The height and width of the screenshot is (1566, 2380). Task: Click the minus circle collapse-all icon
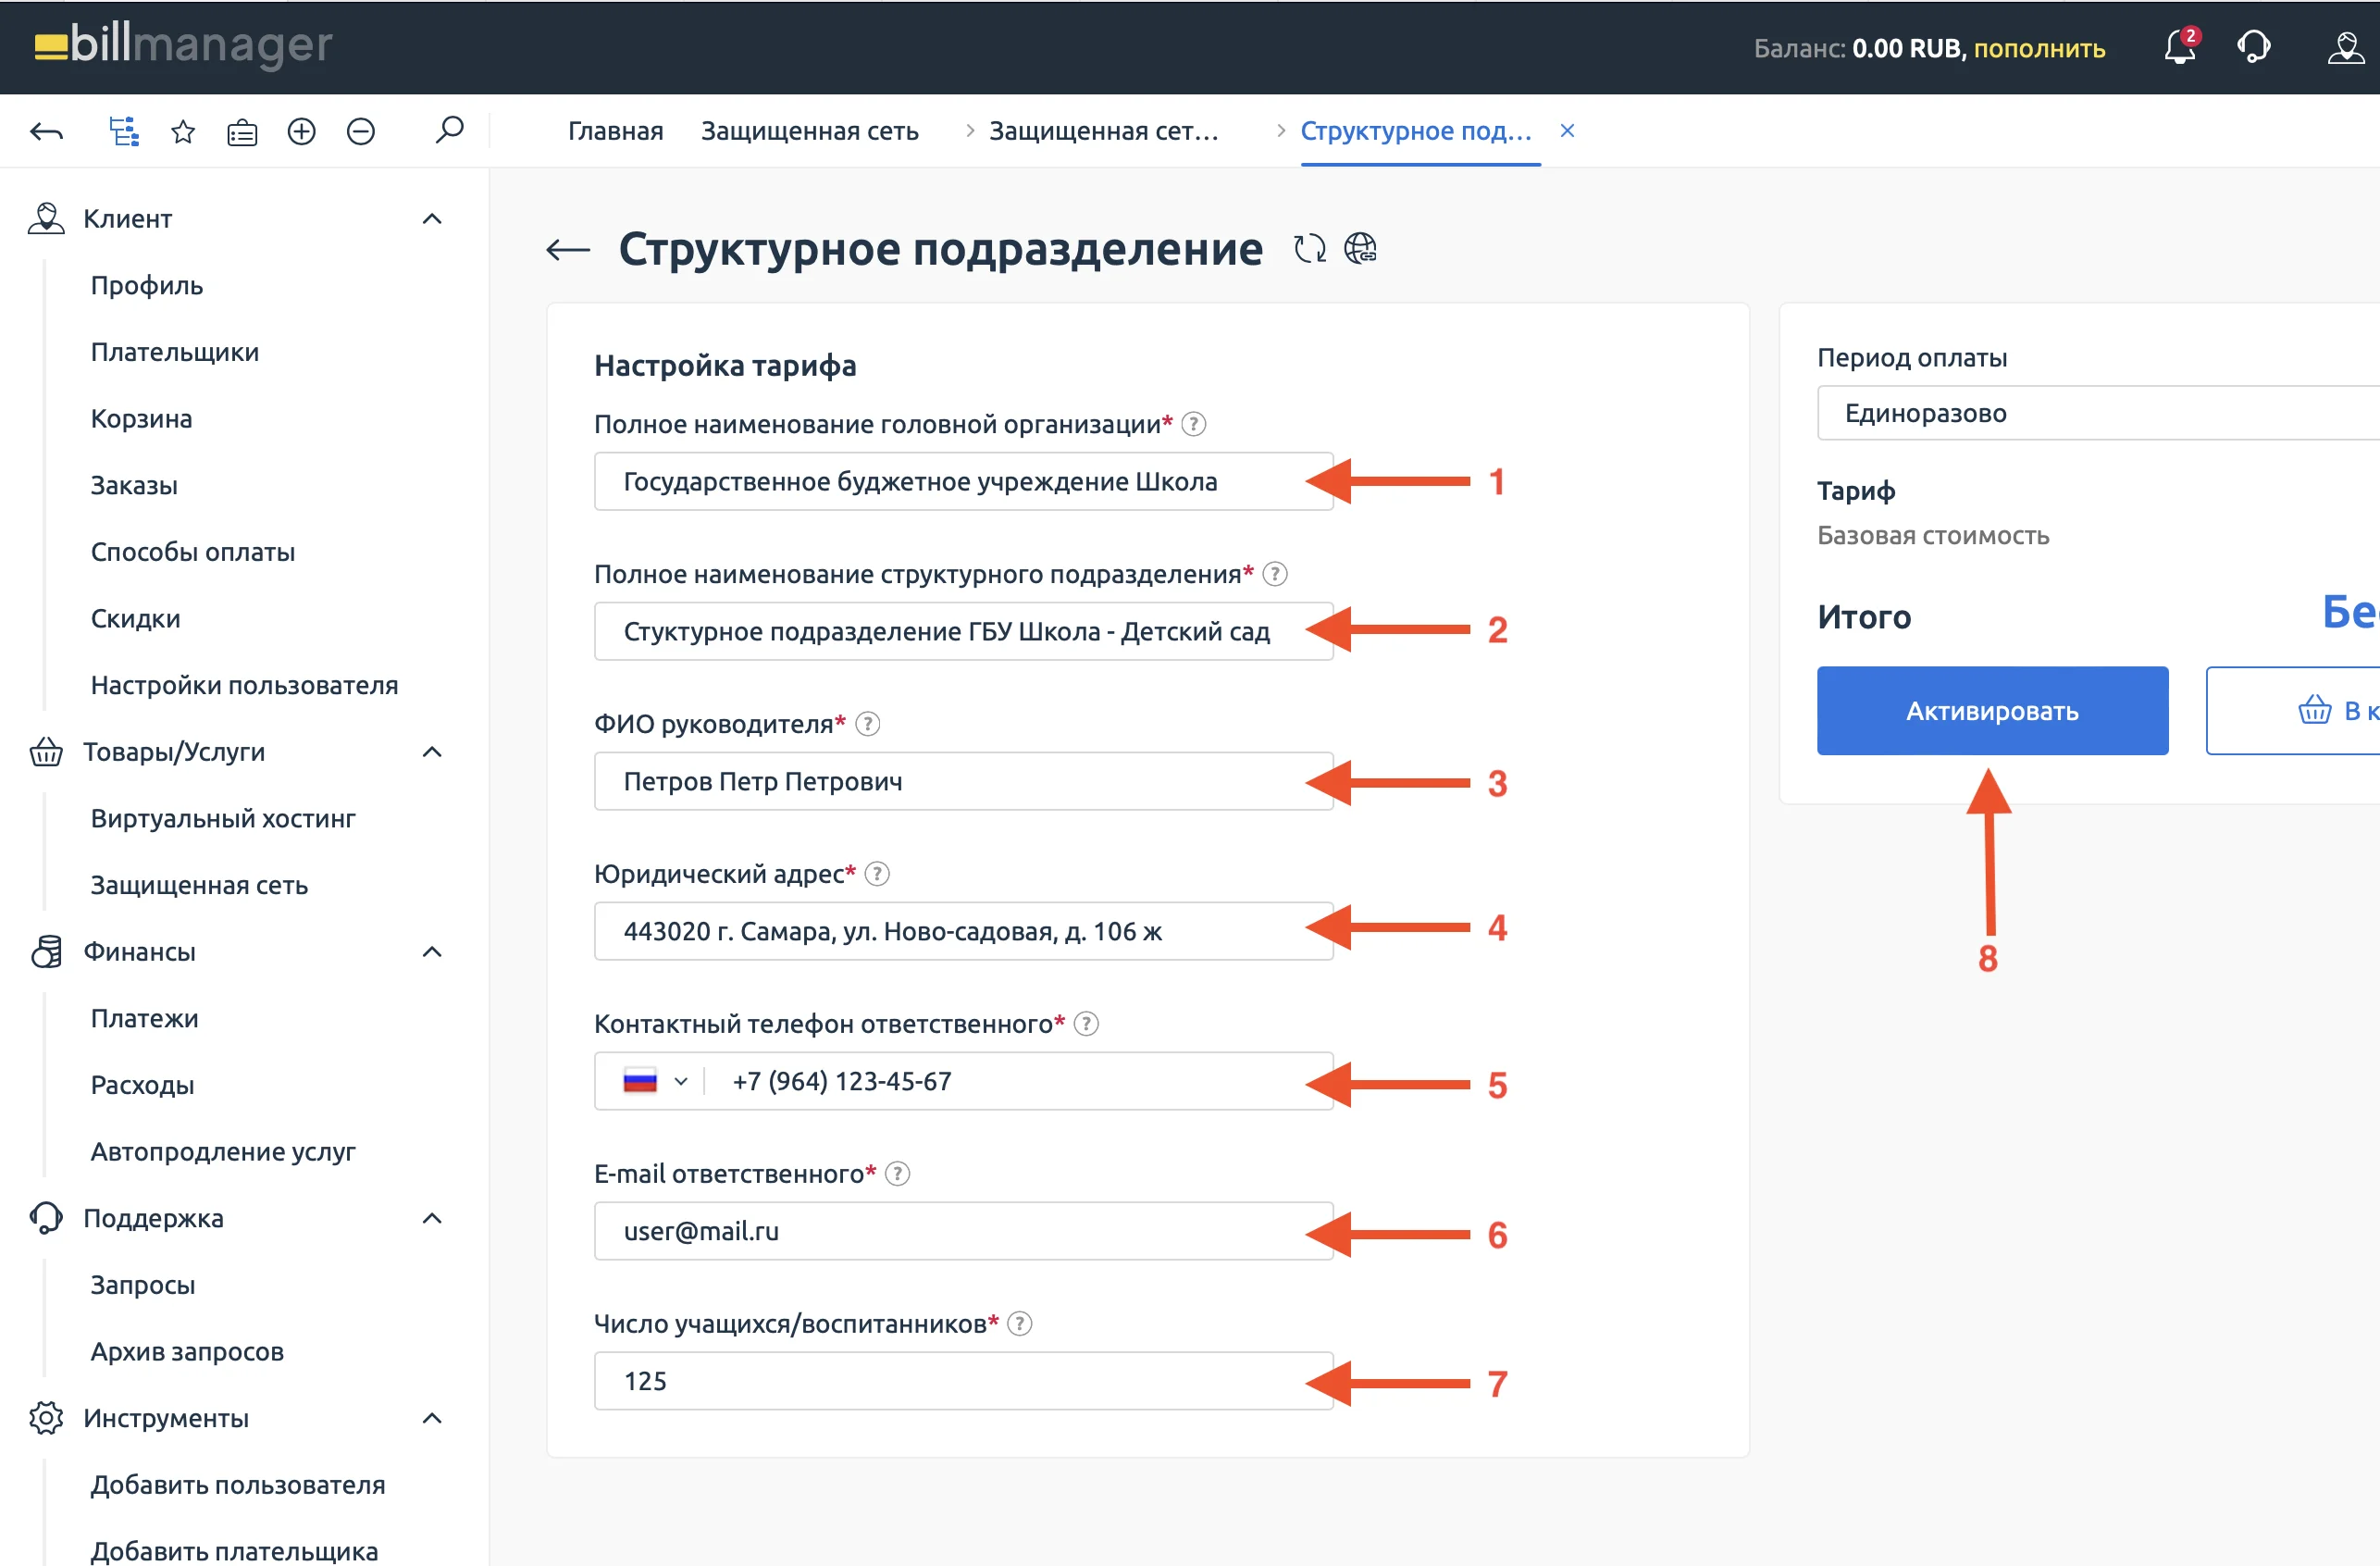360,131
